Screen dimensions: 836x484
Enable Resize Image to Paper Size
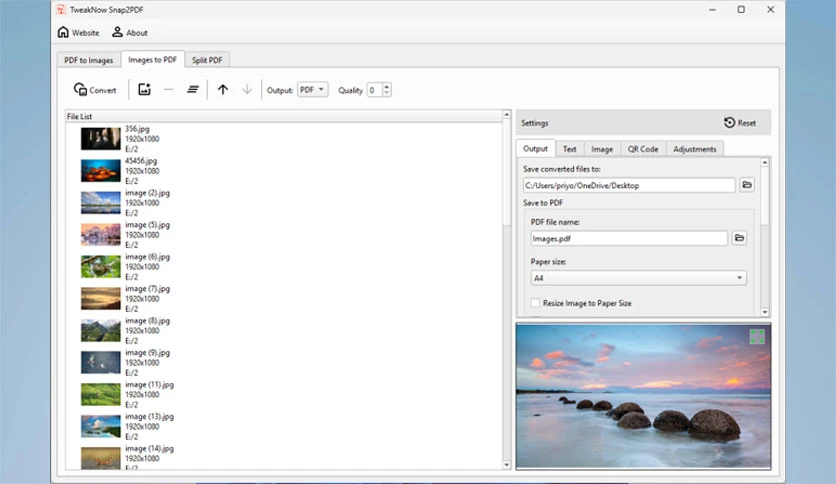click(x=535, y=303)
